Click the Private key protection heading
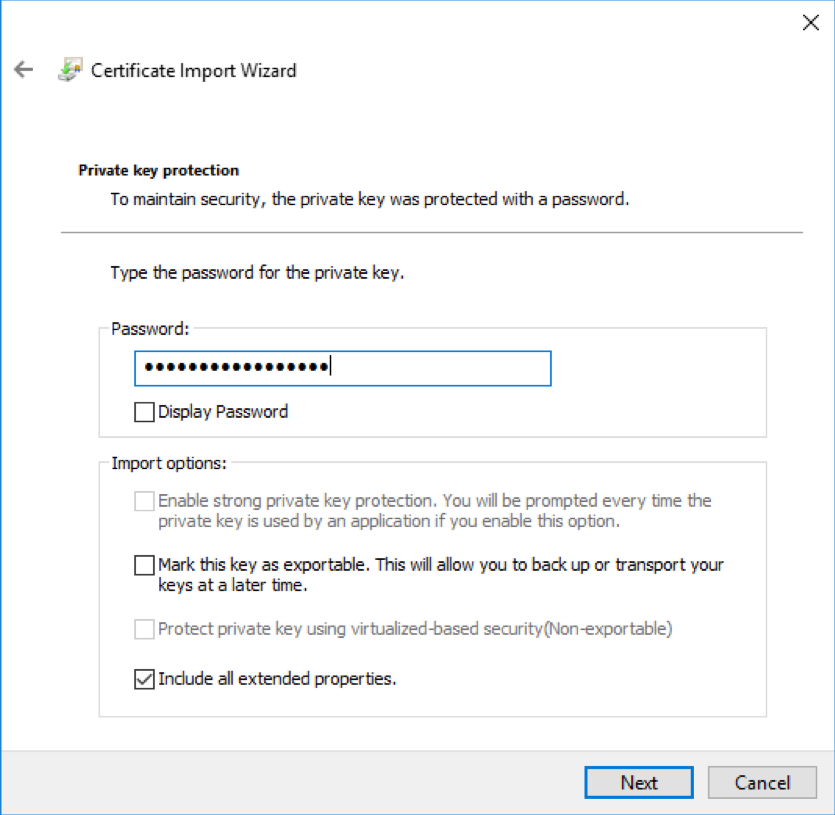The width and height of the screenshot is (835, 815). click(x=158, y=170)
